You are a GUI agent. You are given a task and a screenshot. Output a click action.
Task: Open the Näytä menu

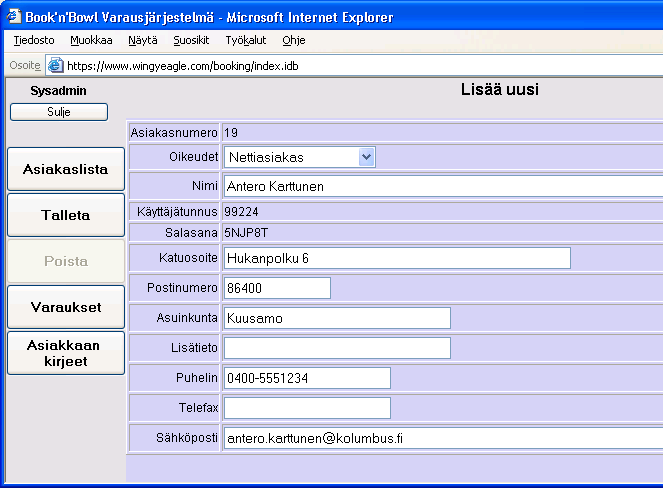[142, 41]
